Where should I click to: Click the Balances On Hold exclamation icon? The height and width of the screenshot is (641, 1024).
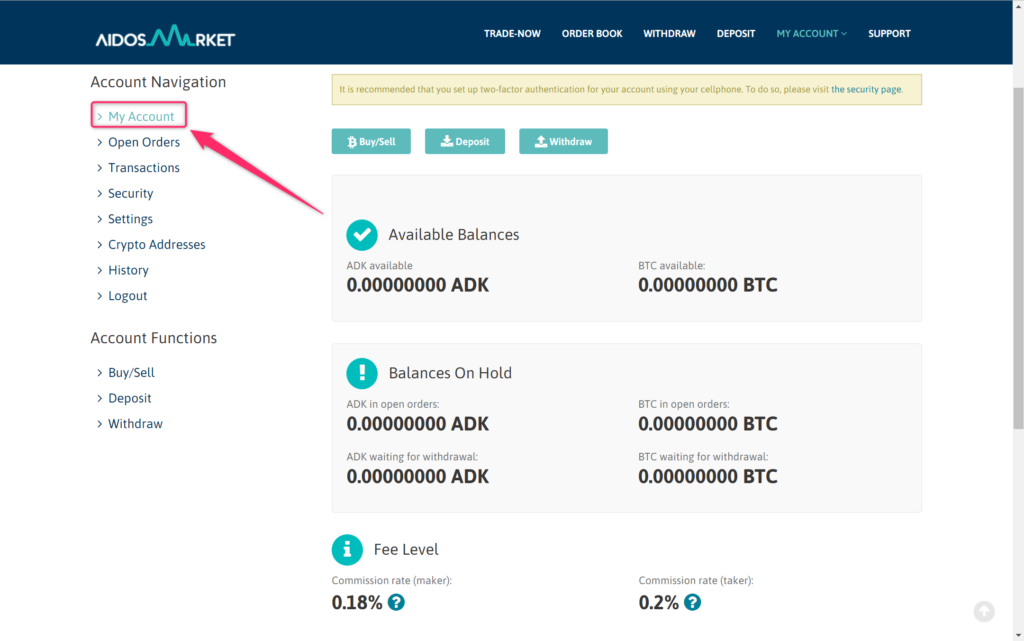(x=361, y=373)
